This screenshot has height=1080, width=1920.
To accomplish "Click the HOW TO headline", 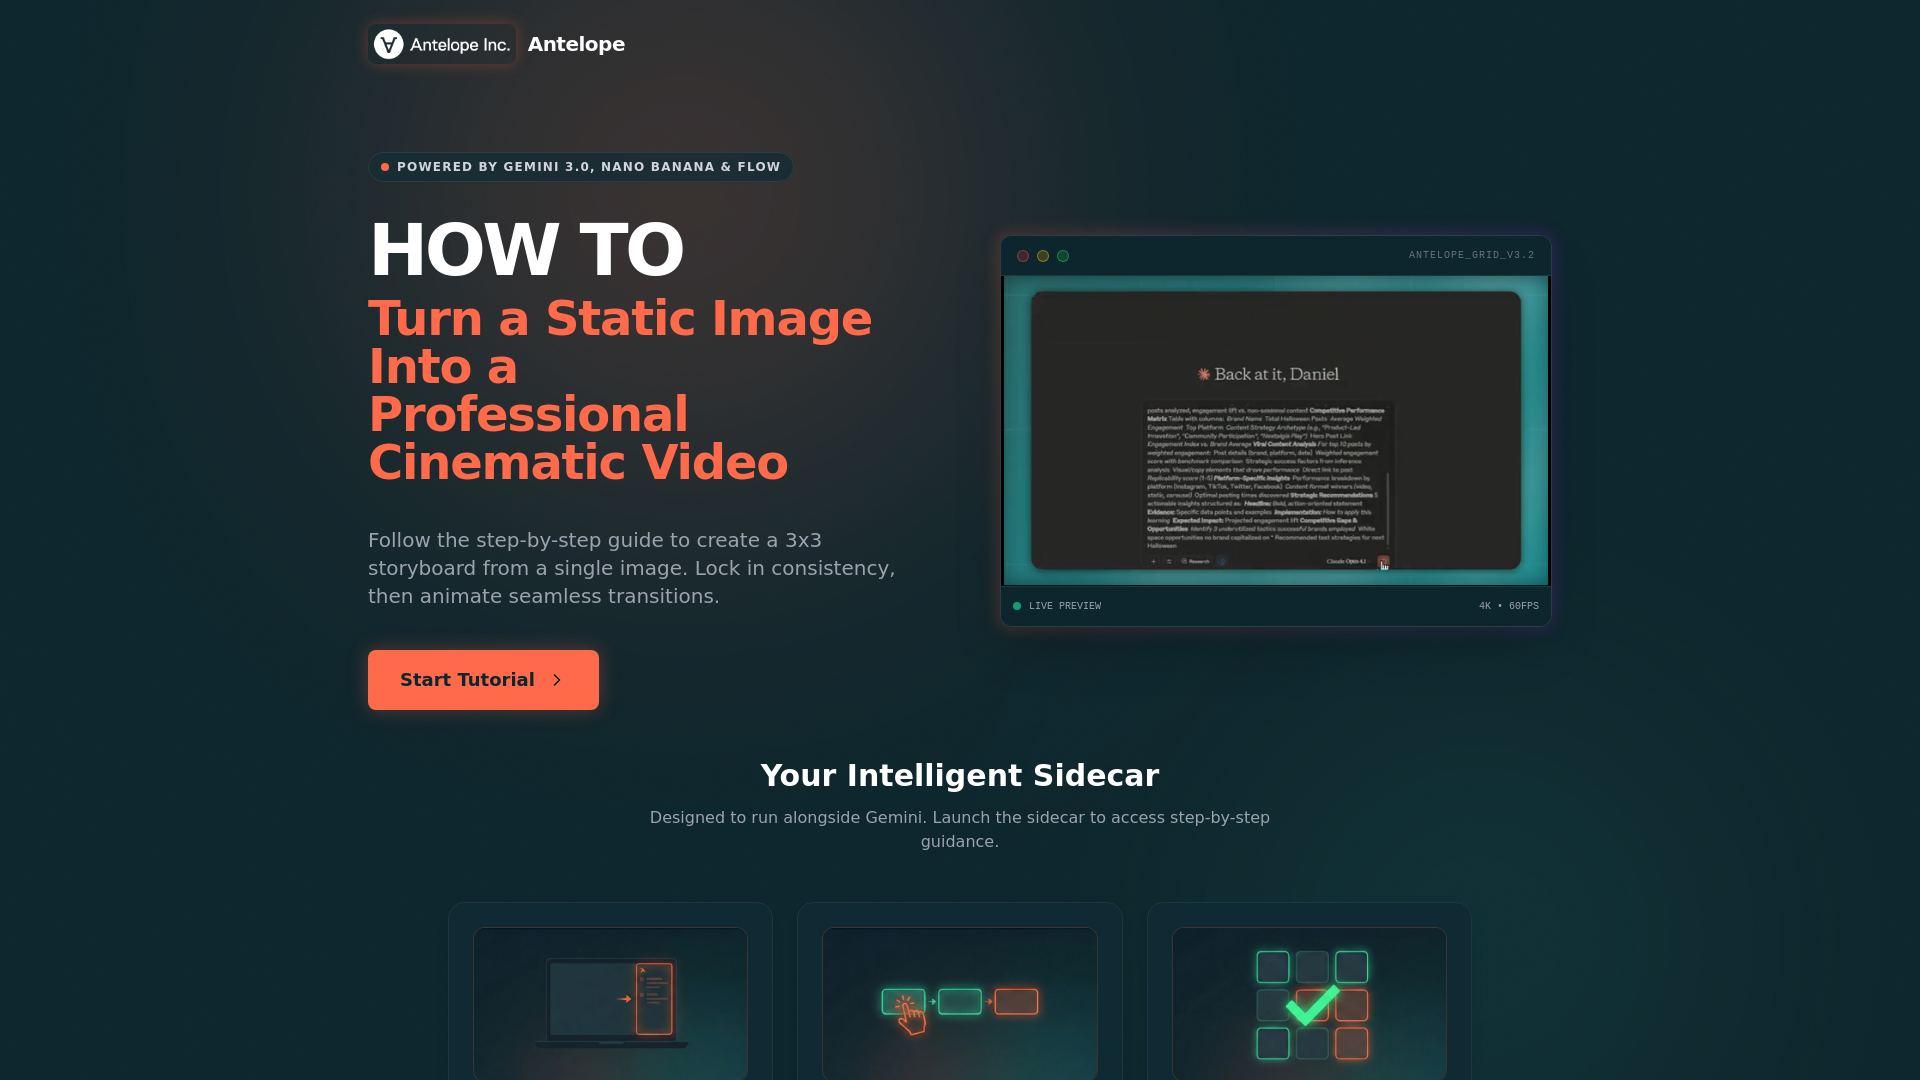I will click(x=527, y=249).
